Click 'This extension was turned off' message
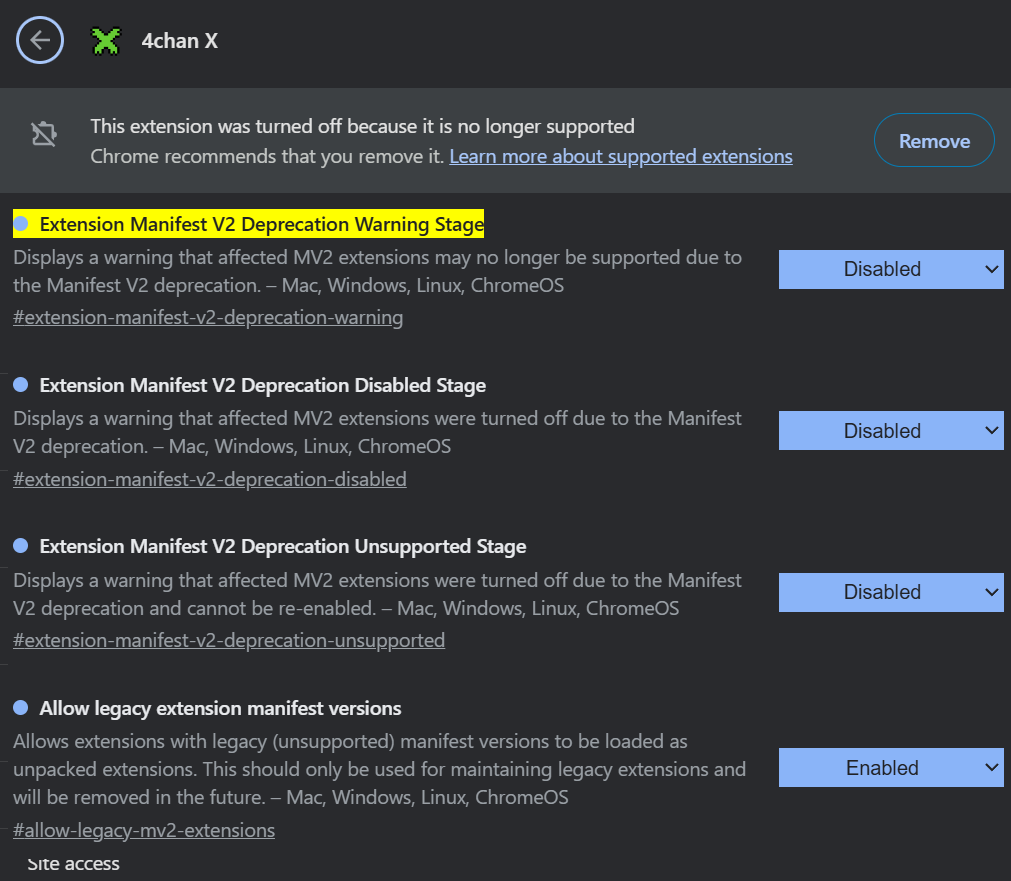1011x881 pixels. 362,126
